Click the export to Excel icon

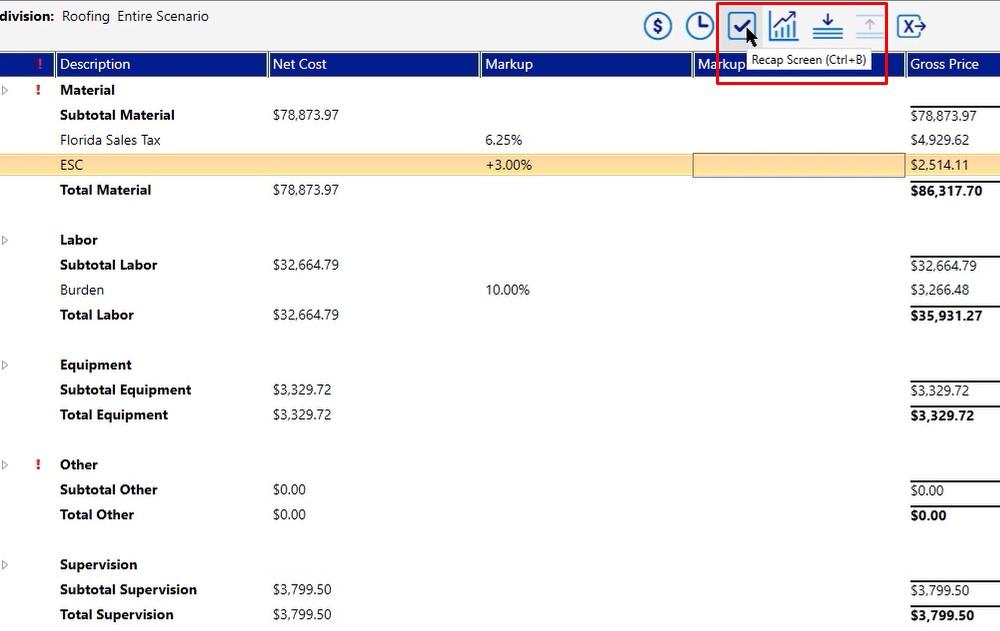coord(911,27)
